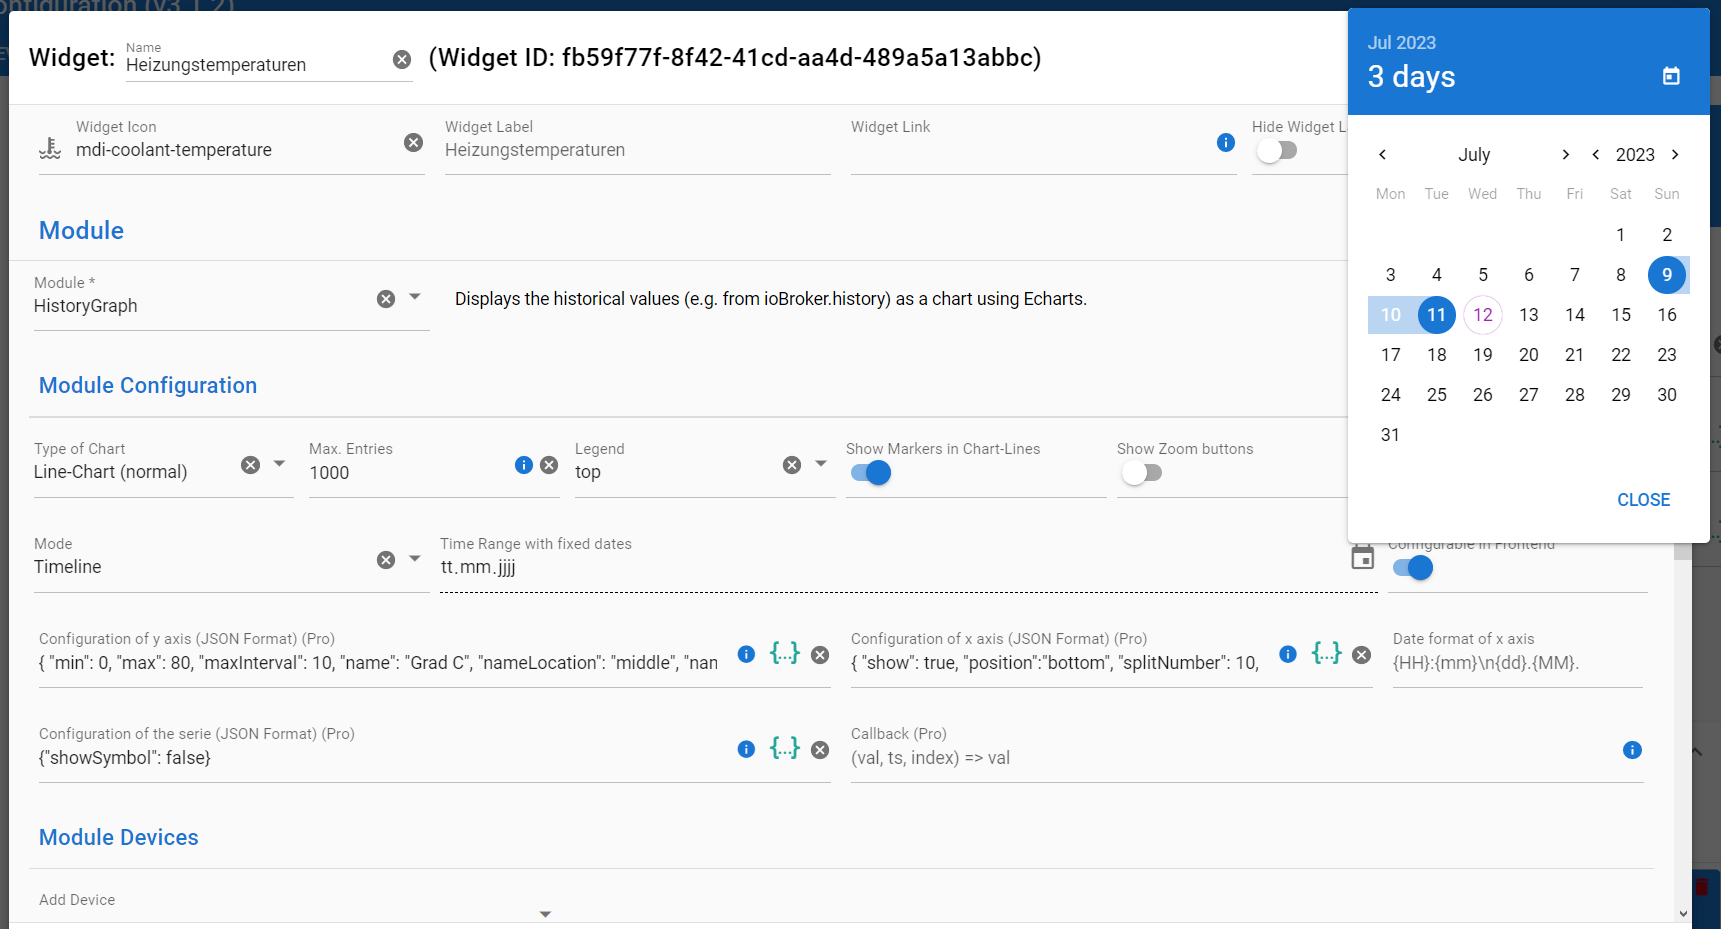Select July 10 in calendar
Image resolution: width=1721 pixels, height=929 pixels.
[x=1391, y=315]
